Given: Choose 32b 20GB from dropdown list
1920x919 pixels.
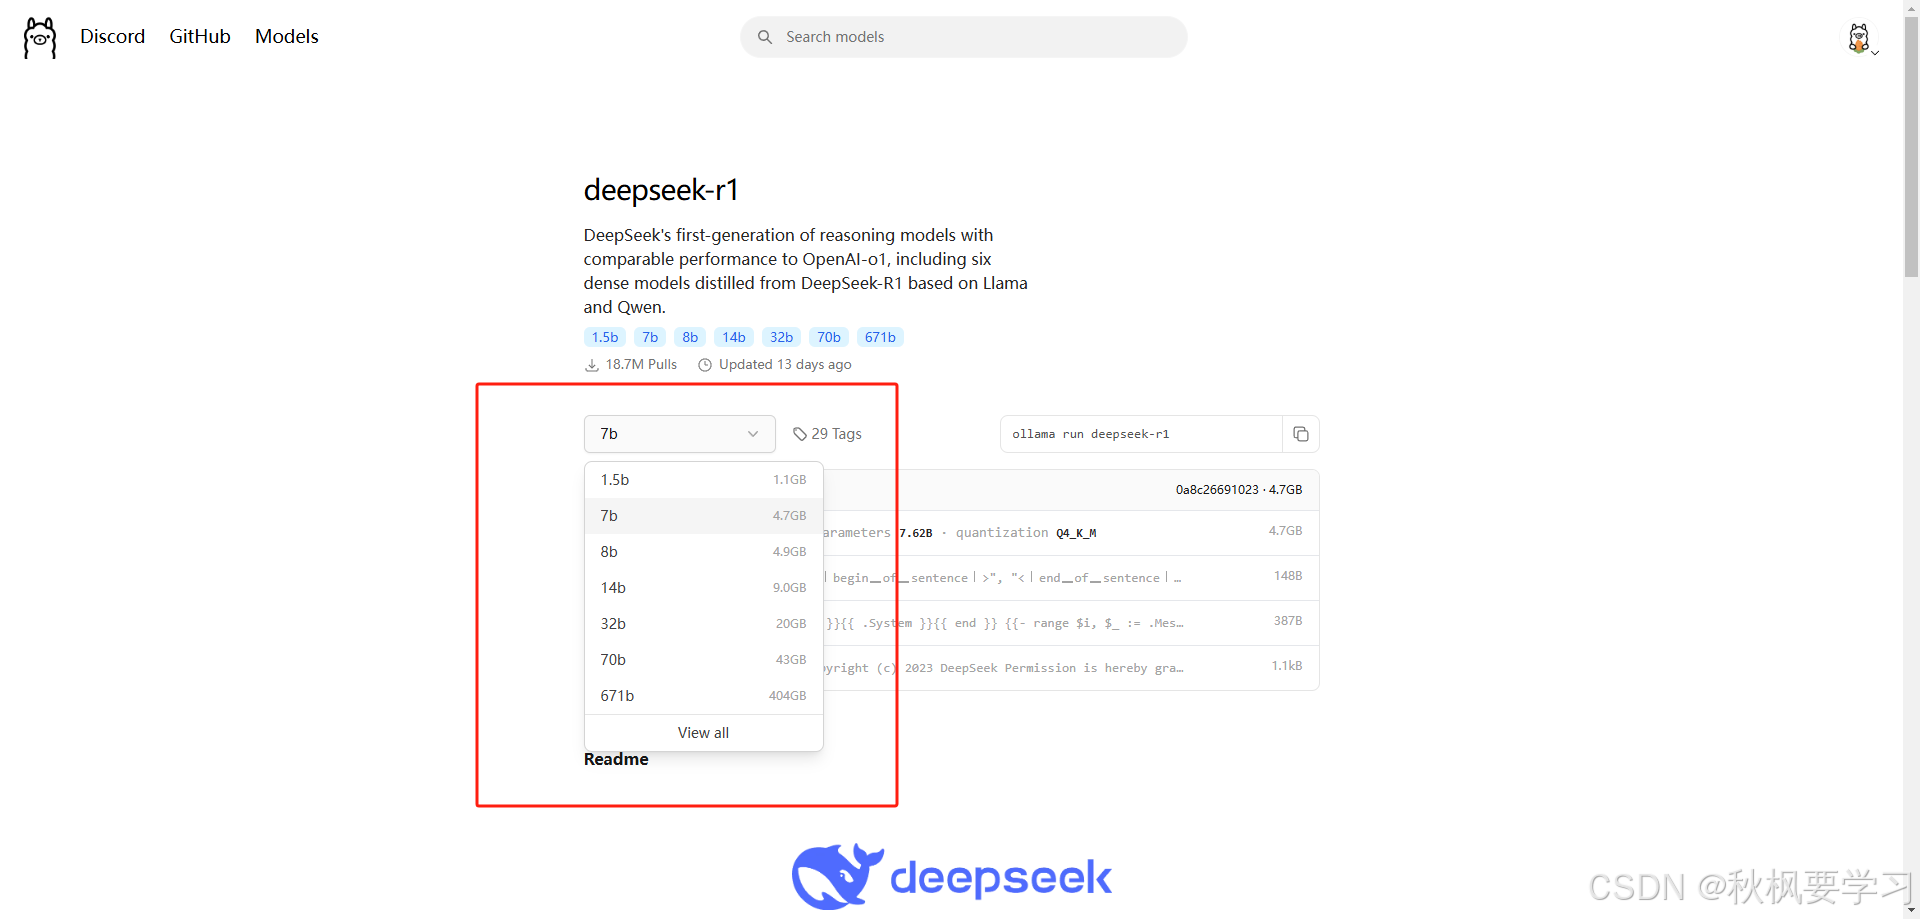Looking at the screenshot, I should click(703, 624).
